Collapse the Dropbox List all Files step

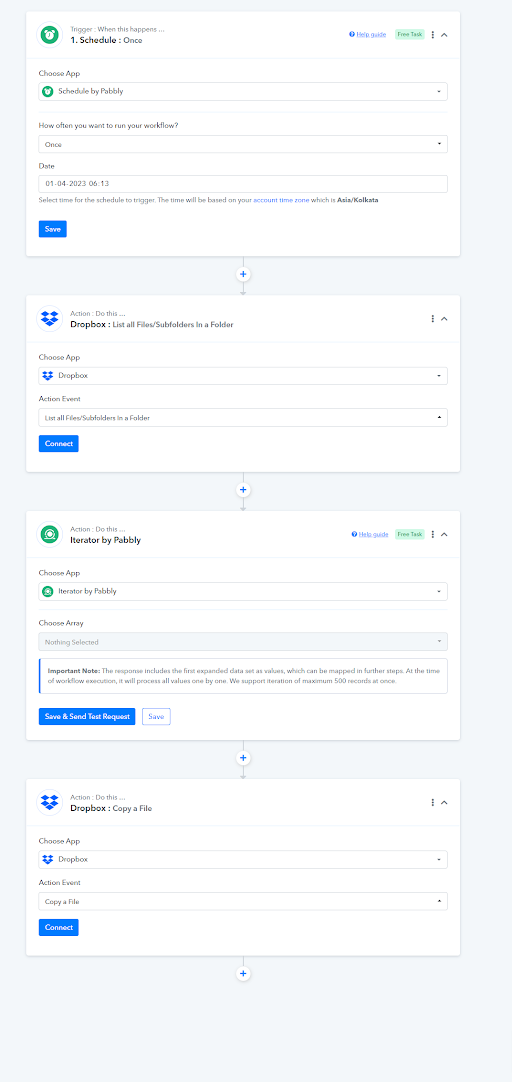[444, 319]
